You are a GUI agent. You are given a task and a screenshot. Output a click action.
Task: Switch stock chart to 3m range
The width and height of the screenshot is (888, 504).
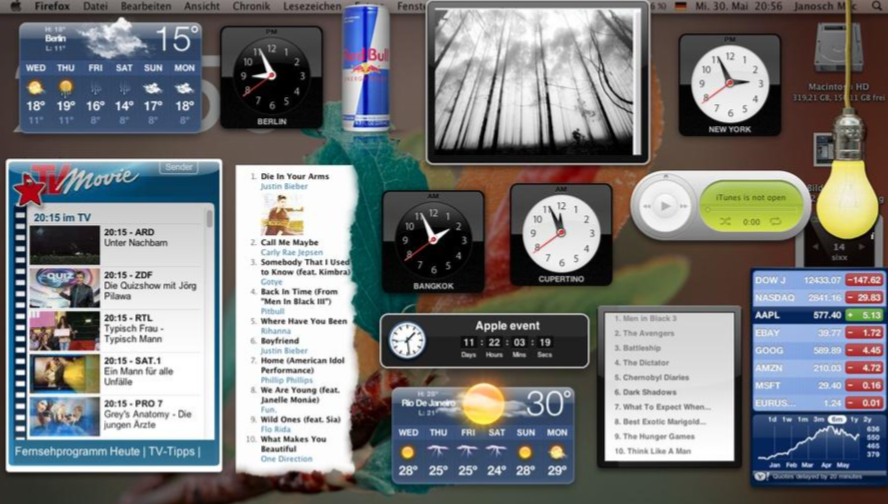[819, 420]
